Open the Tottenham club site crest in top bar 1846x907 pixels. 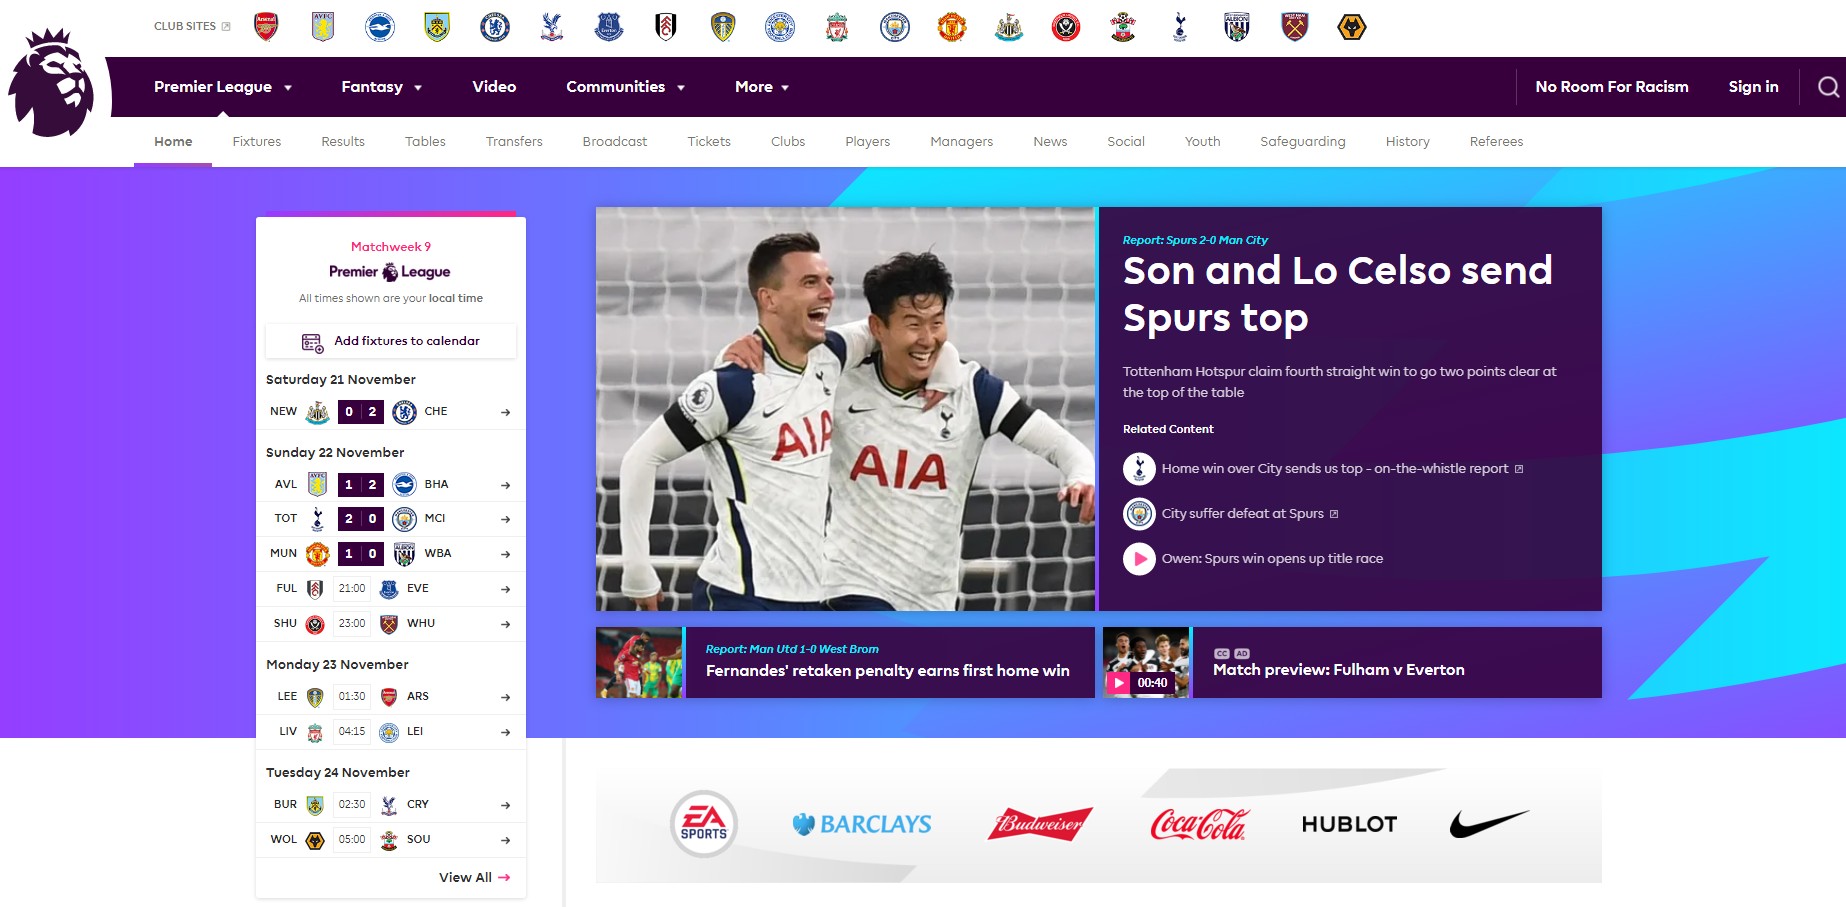(x=1180, y=27)
